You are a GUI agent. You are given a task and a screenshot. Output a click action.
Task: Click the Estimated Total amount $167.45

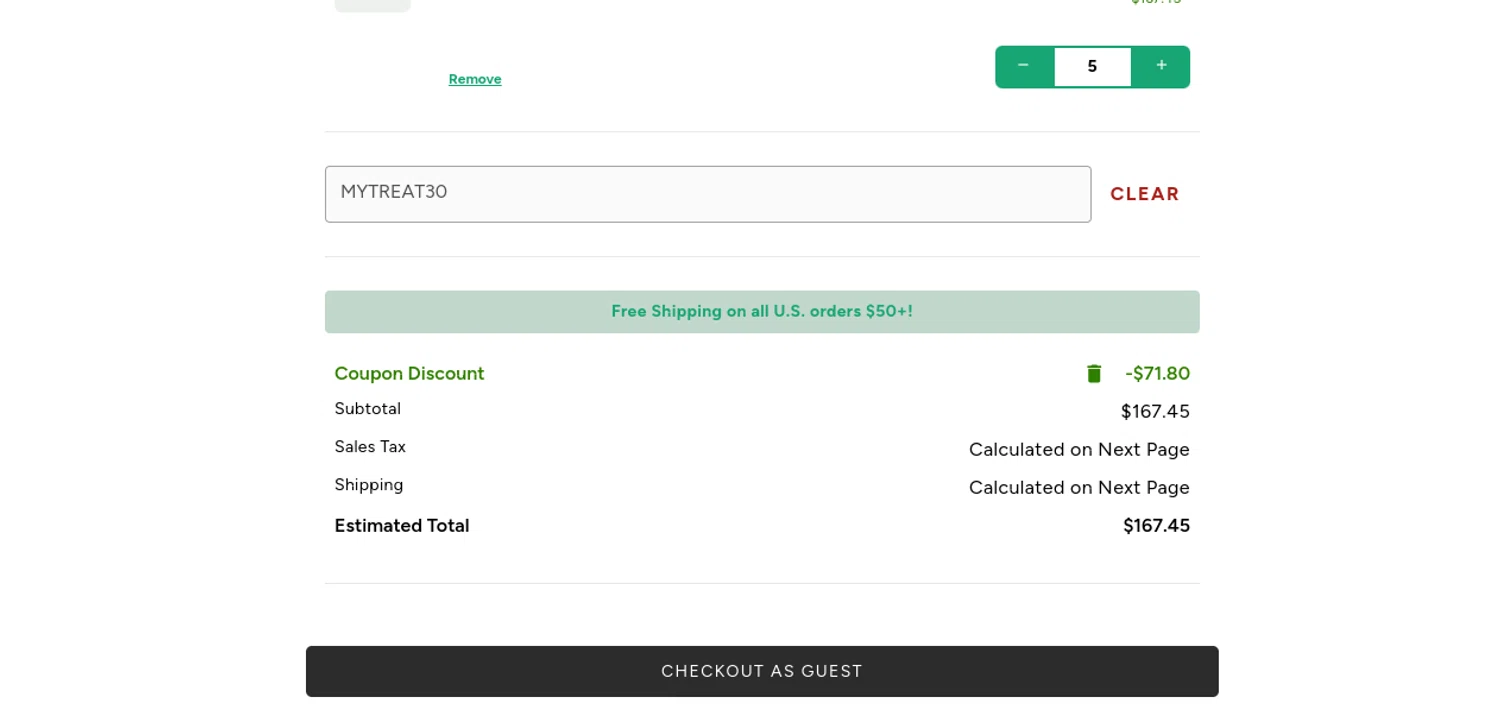[x=1156, y=526]
